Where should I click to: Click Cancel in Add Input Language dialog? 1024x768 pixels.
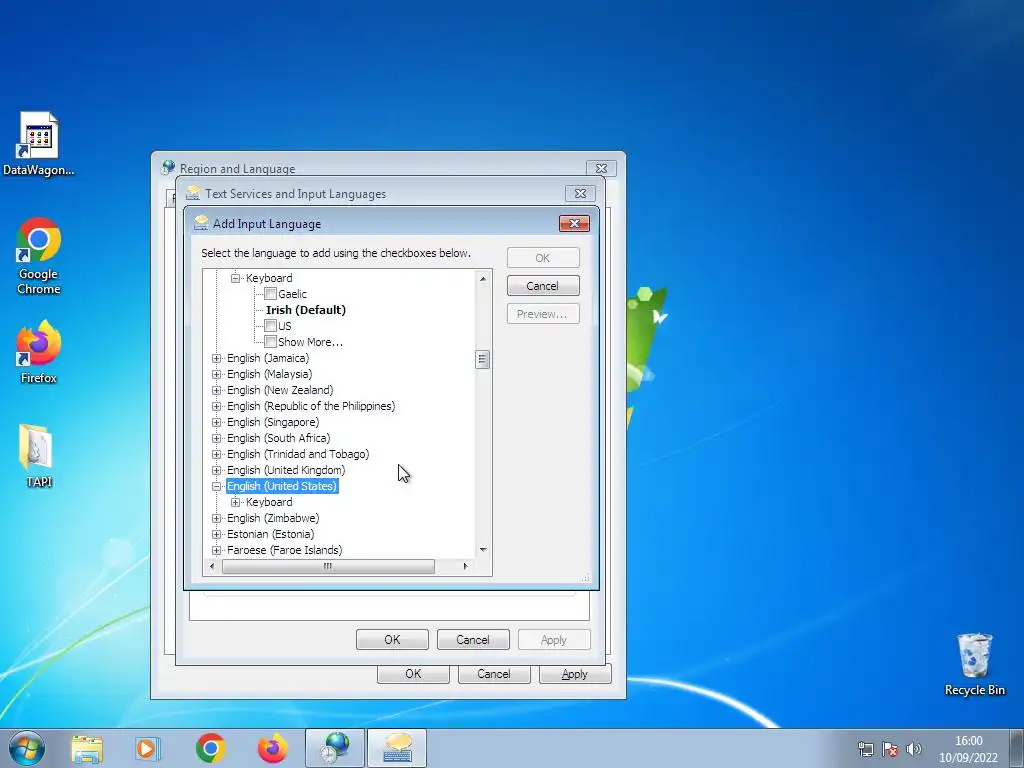tap(543, 286)
